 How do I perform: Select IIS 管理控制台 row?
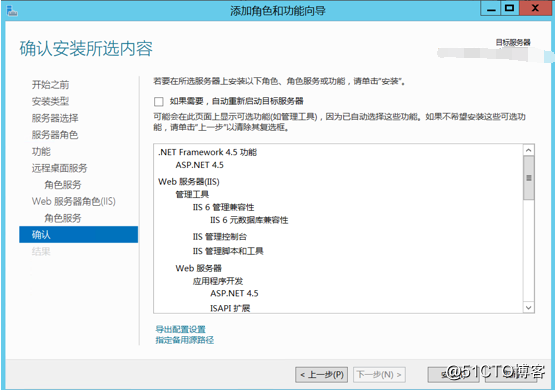click(220, 237)
